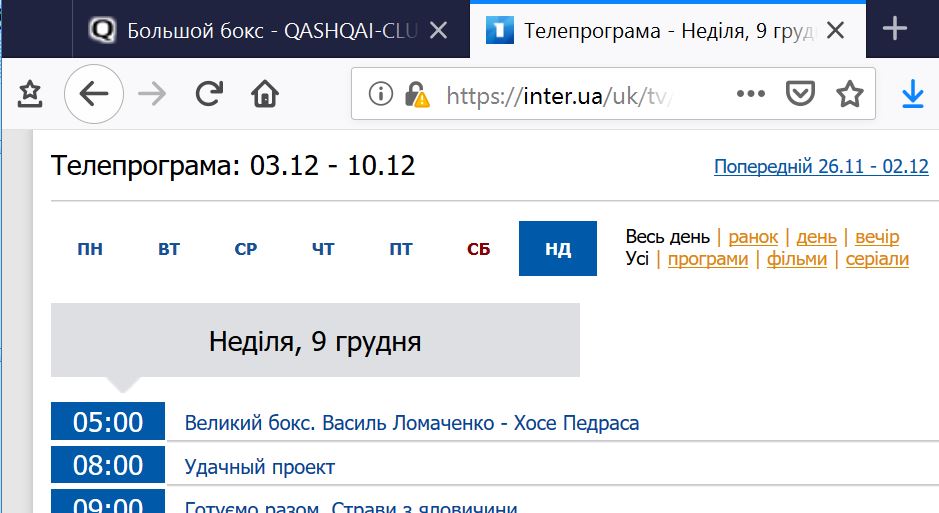Save page to Pocket icon
This screenshot has width=939, height=513.
point(799,94)
